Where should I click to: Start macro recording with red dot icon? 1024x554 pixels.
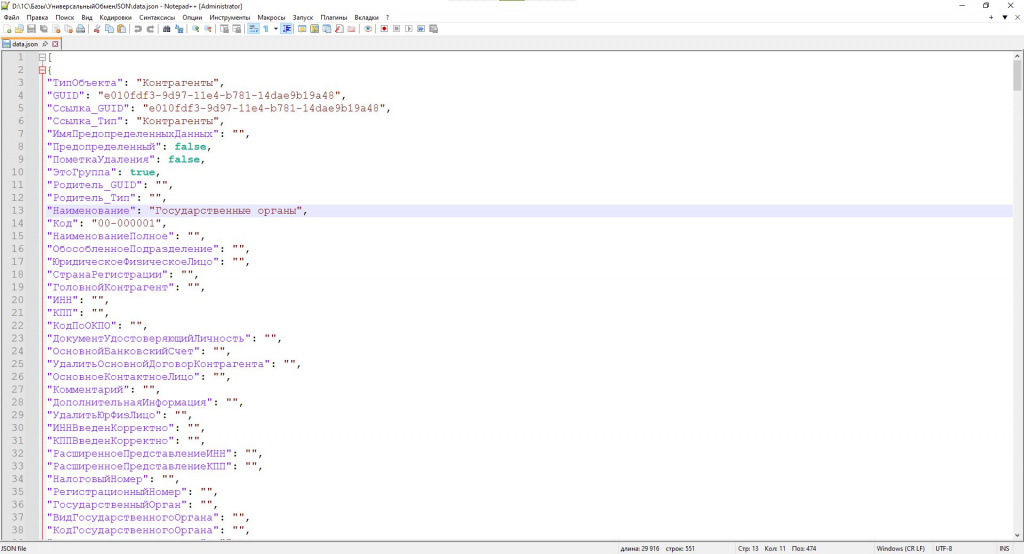384,29
